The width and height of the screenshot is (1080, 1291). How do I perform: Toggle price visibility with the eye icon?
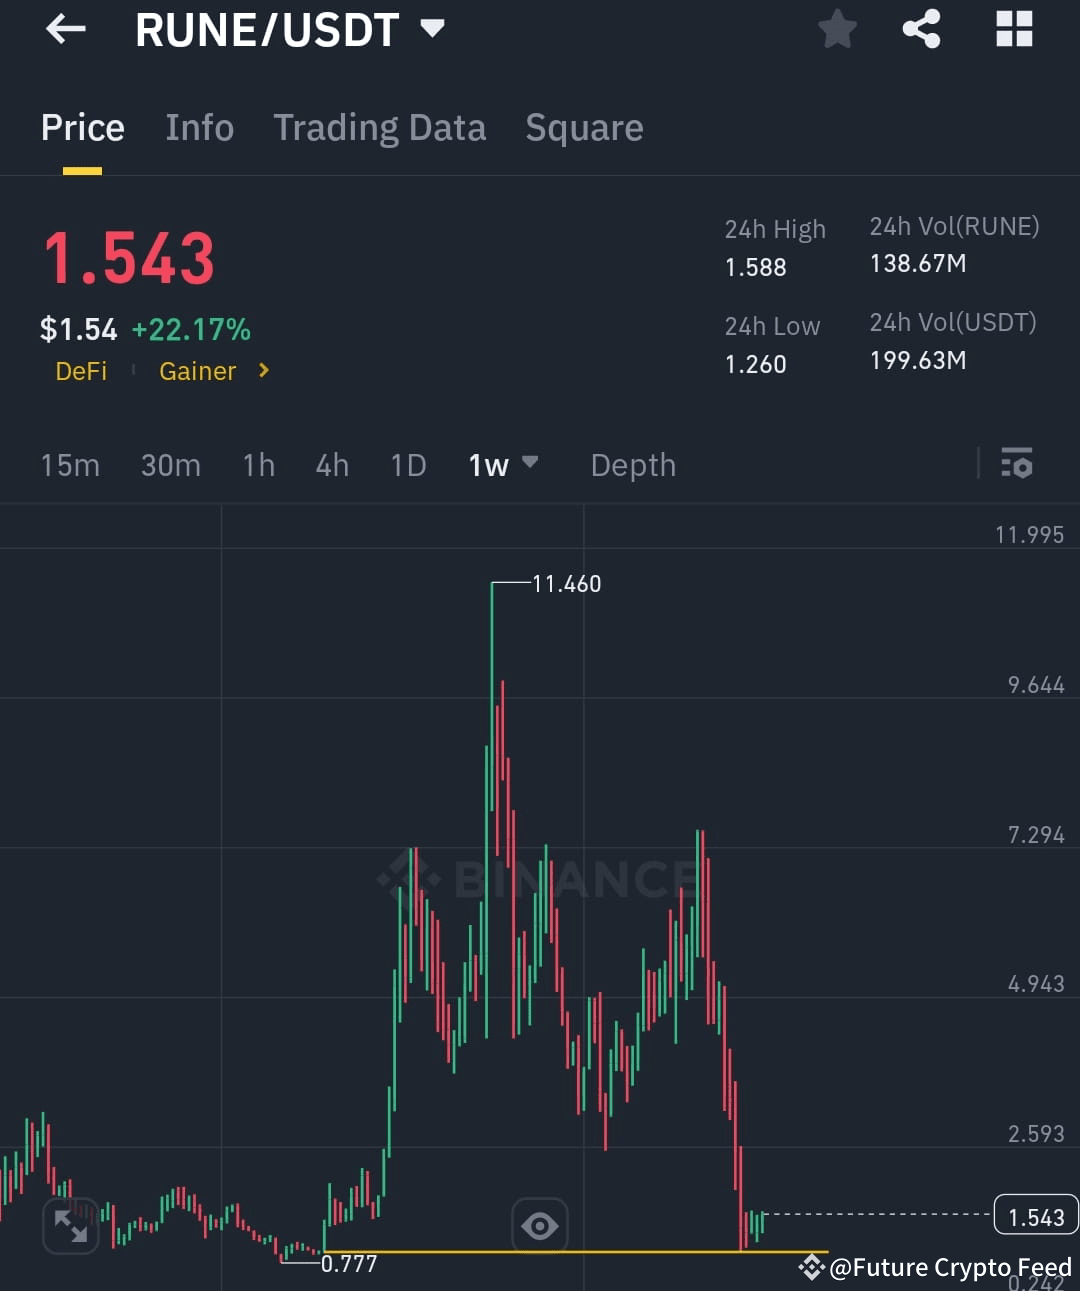[x=540, y=1224]
